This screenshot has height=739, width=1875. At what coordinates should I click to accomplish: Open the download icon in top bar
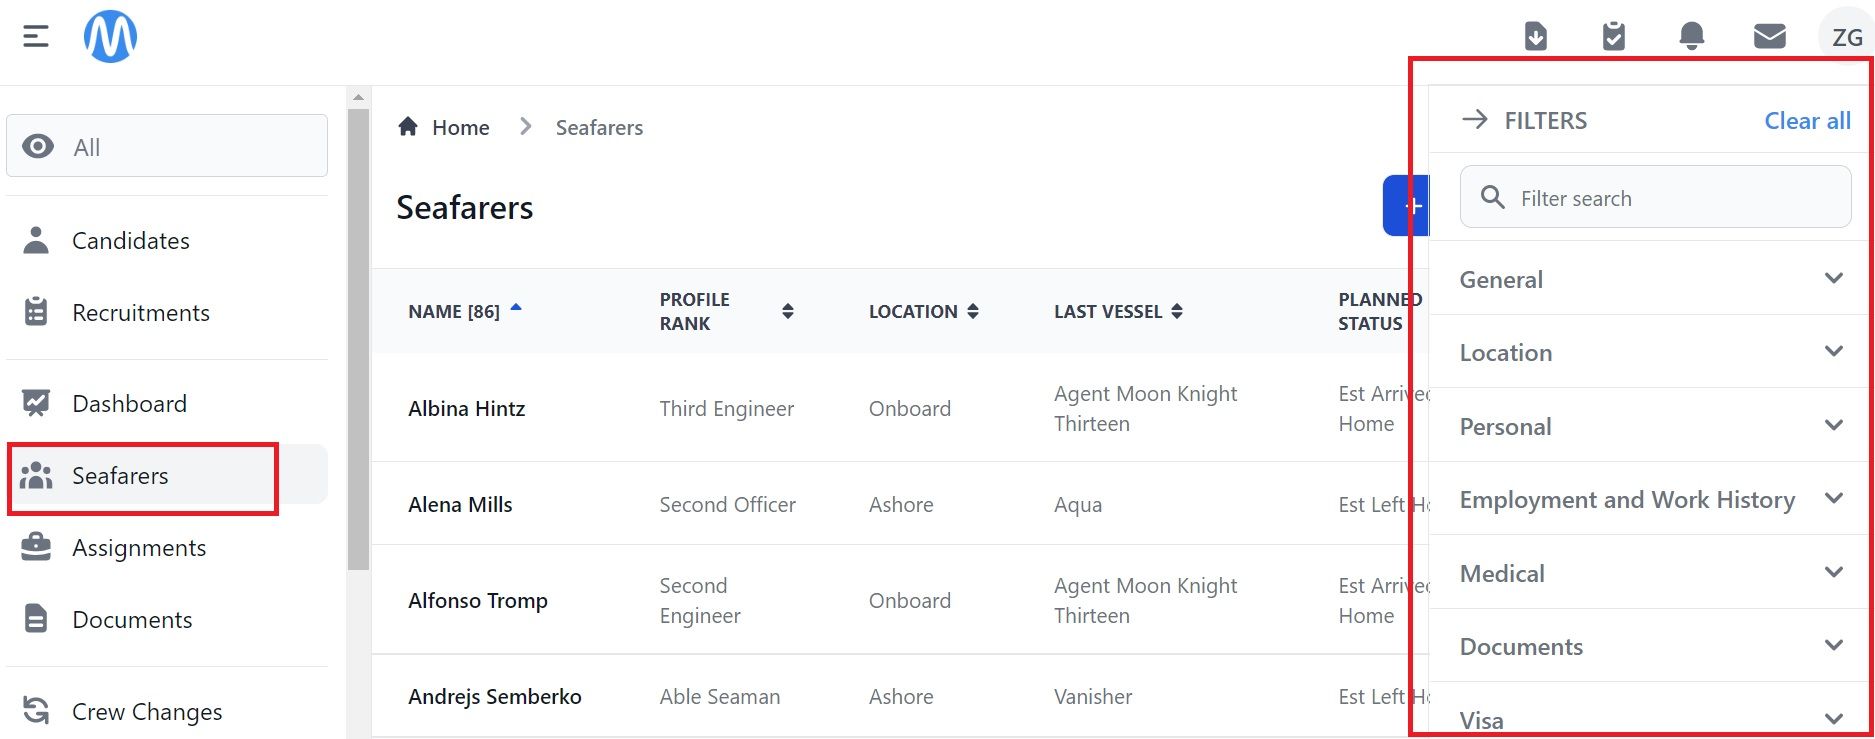(1536, 37)
